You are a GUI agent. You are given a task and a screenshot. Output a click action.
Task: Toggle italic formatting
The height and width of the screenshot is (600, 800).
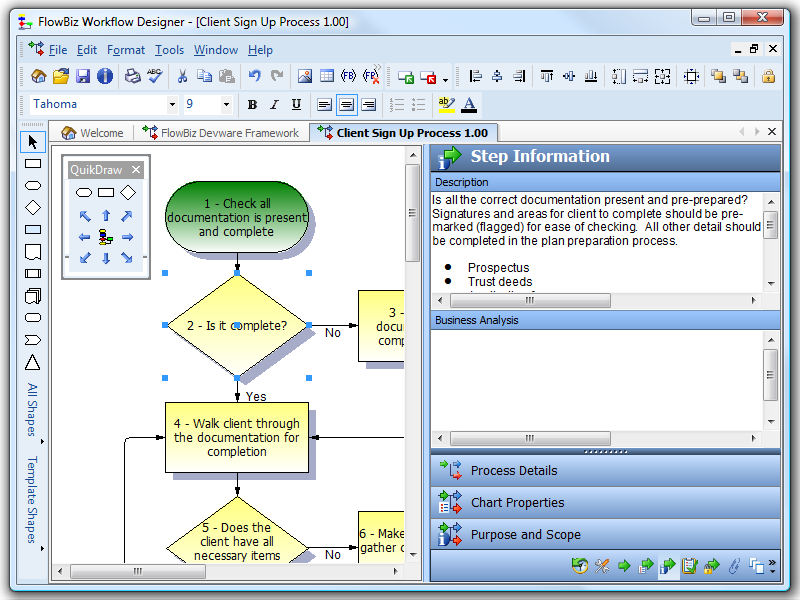coord(274,105)
